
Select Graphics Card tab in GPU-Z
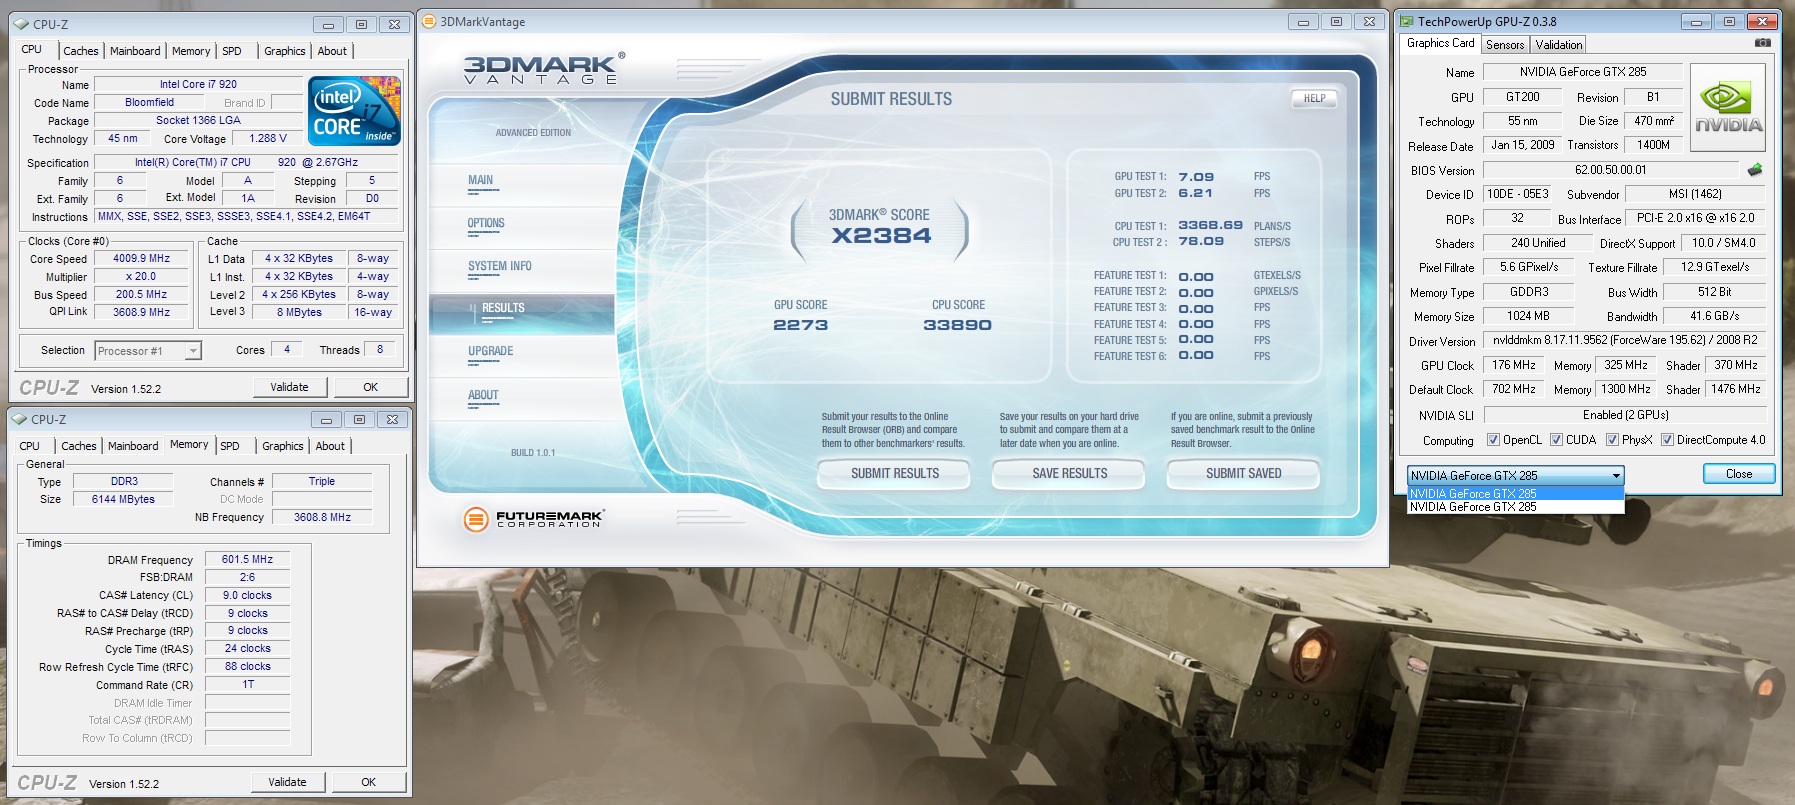pos(1440,43)
